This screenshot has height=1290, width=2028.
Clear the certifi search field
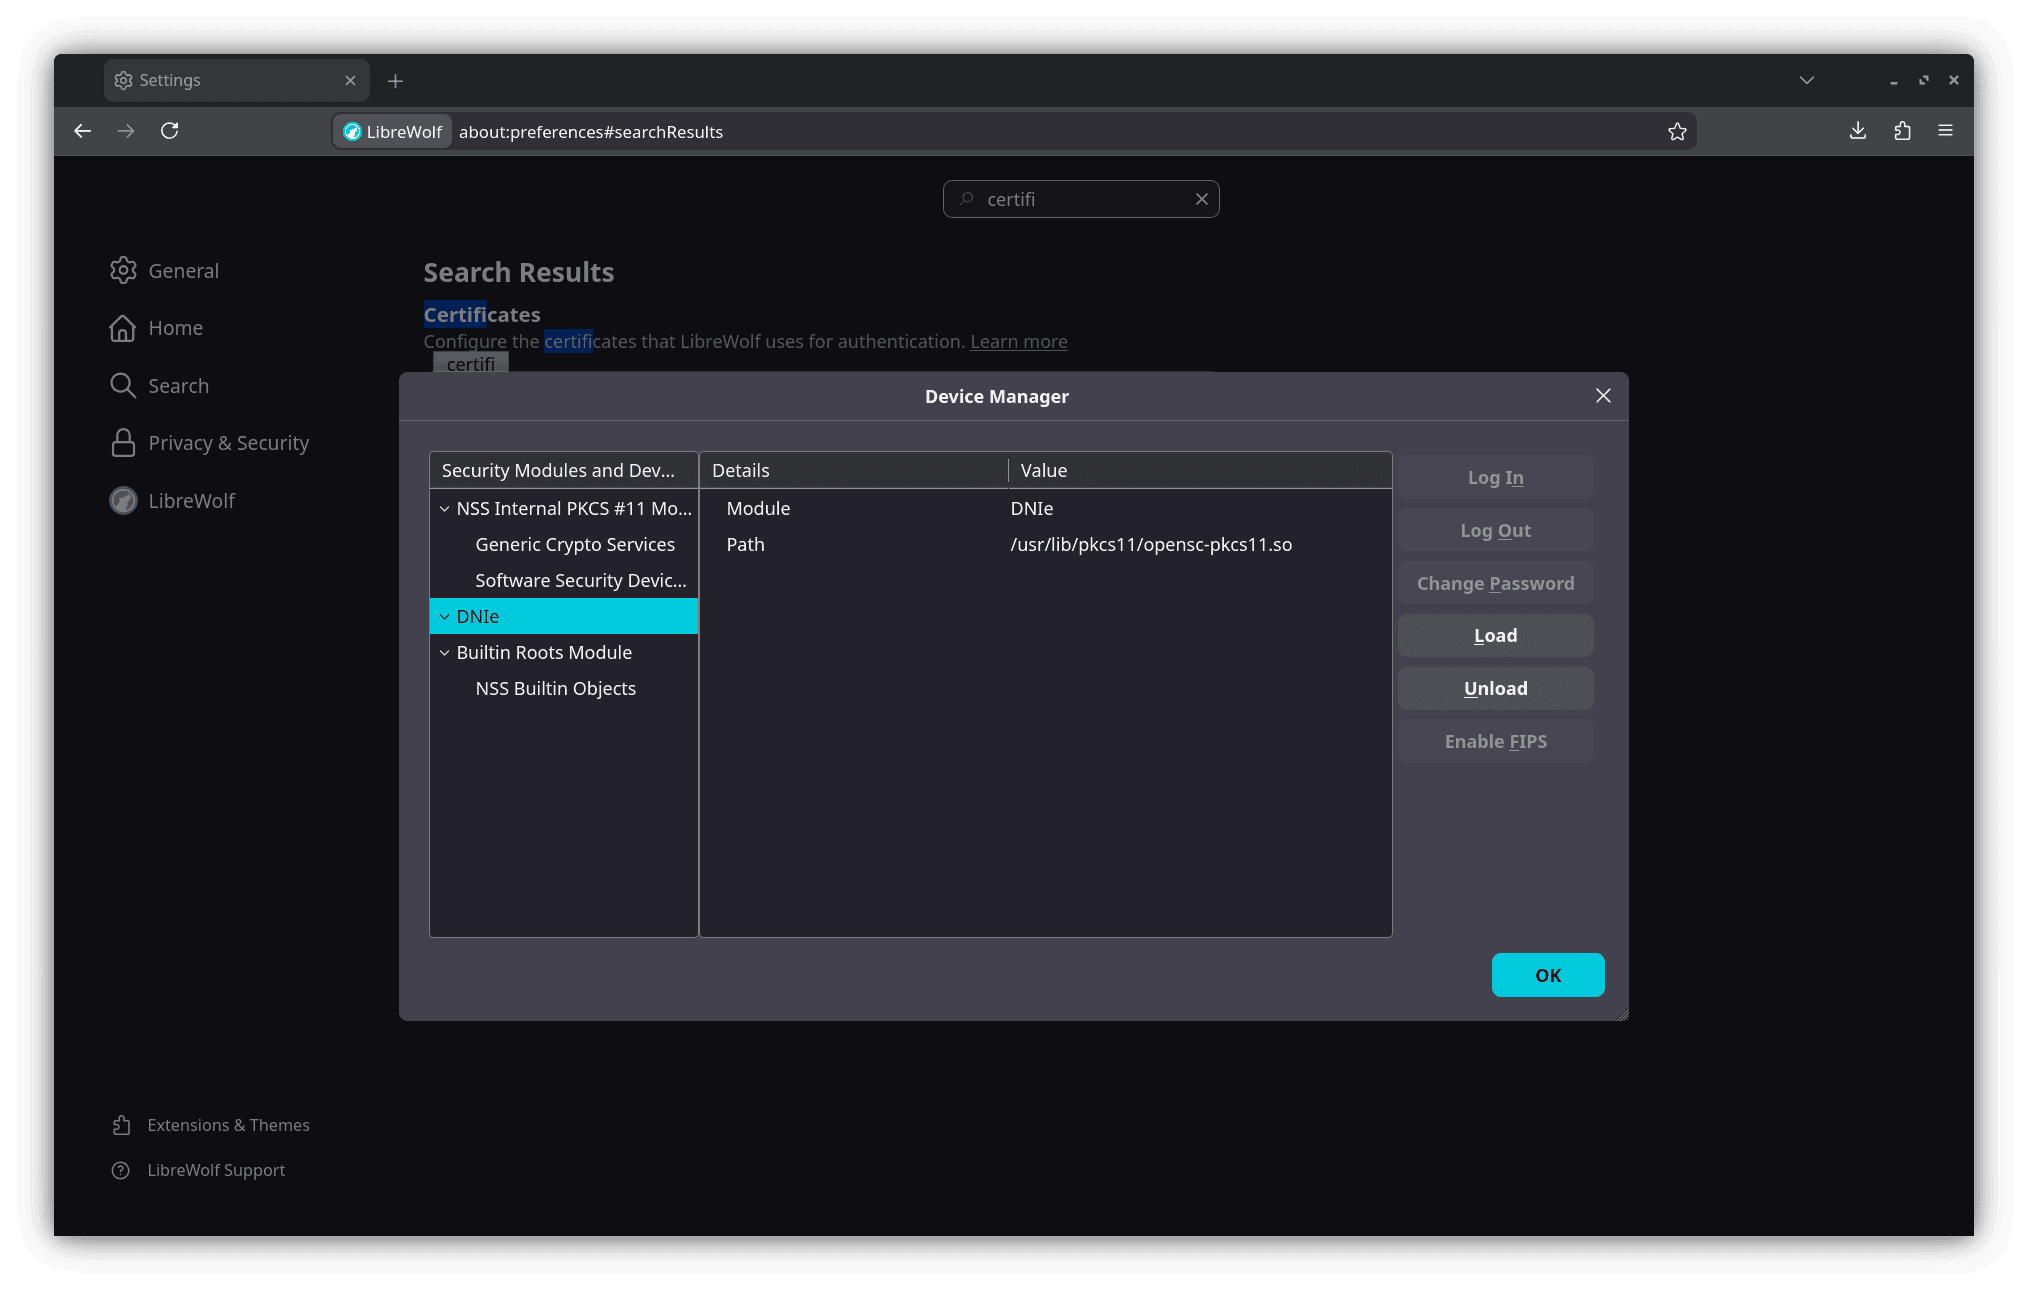tap(1201, 199)
